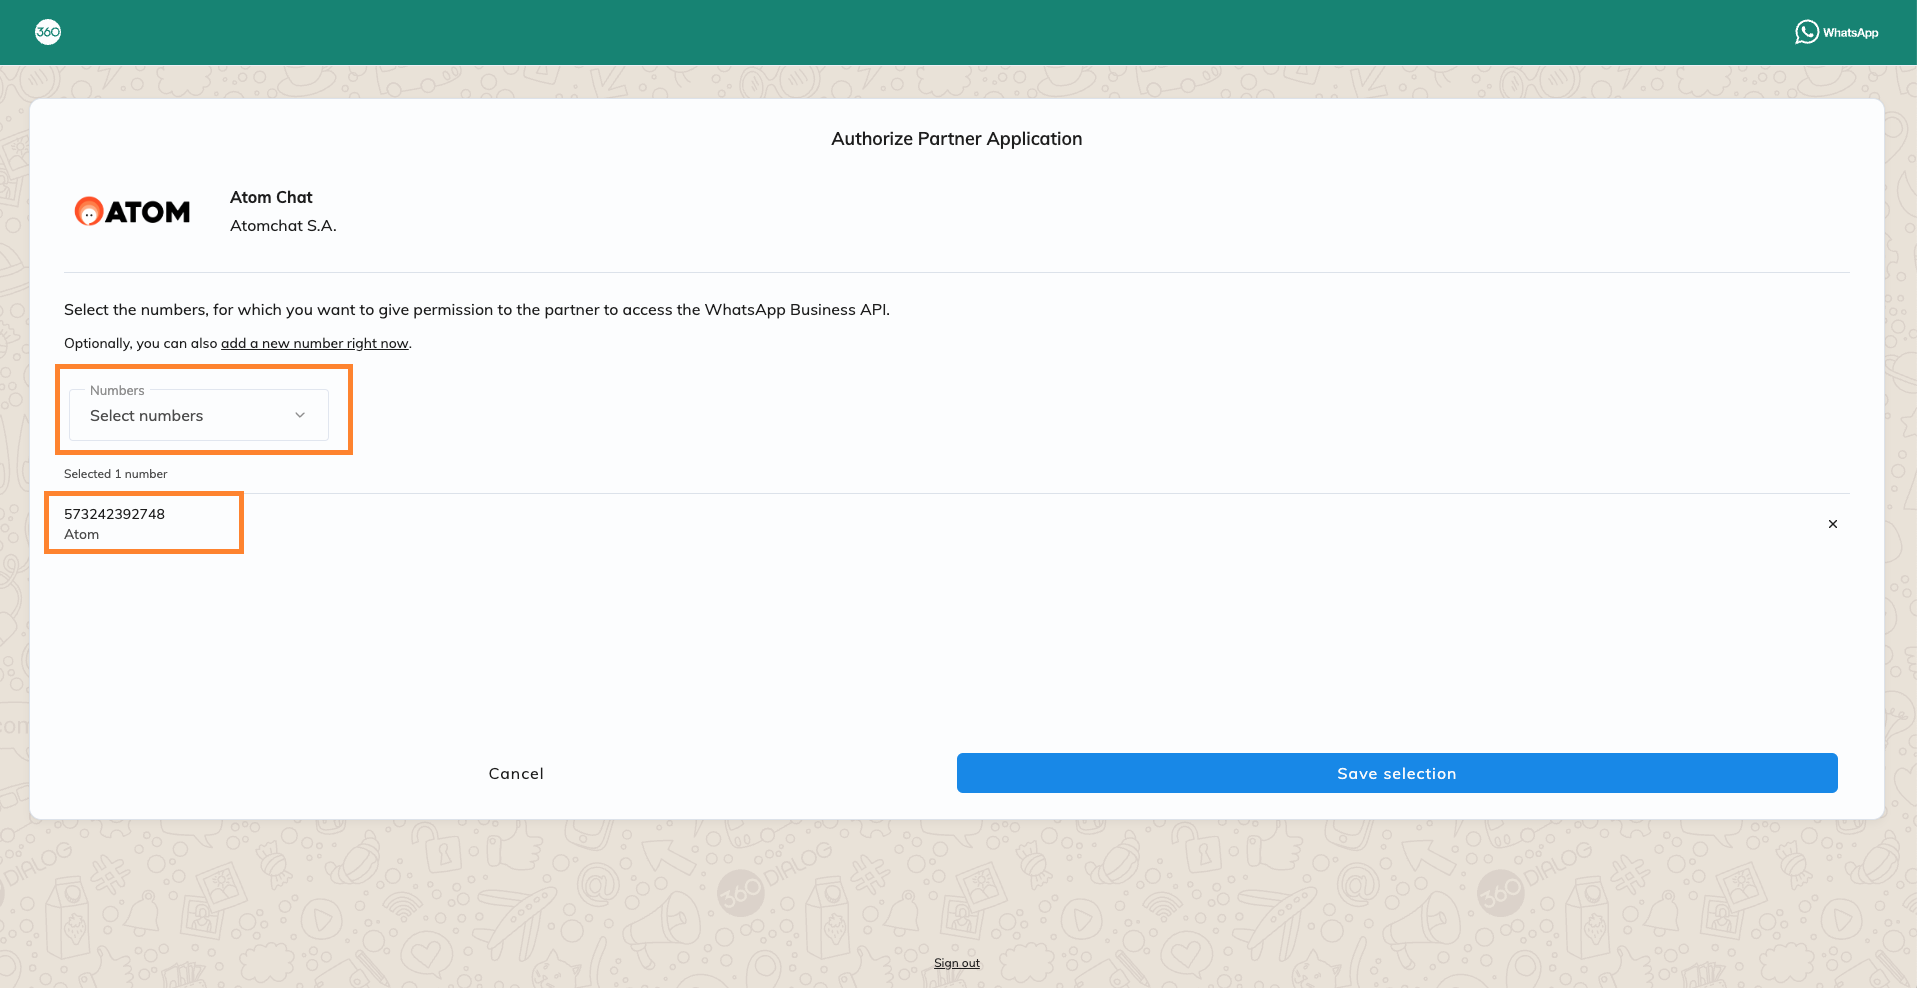Image resolution: width=1917 pixels, height=988 pixels.
Task: Remove number 573242392748 with the X
Action: click(x=1833, y=524)
